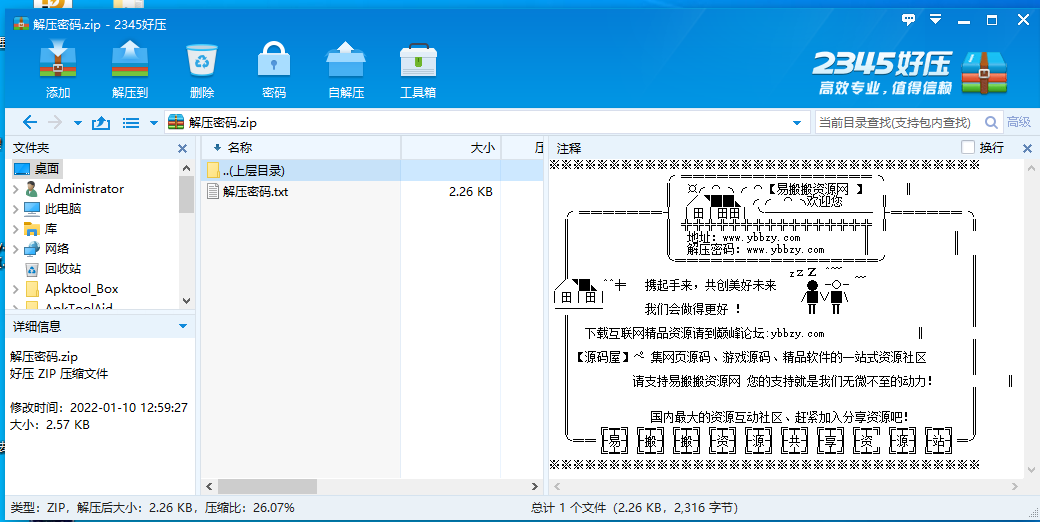Expand the Administrator tree node
Screen dimensions: 1040x522
(16, 189)
